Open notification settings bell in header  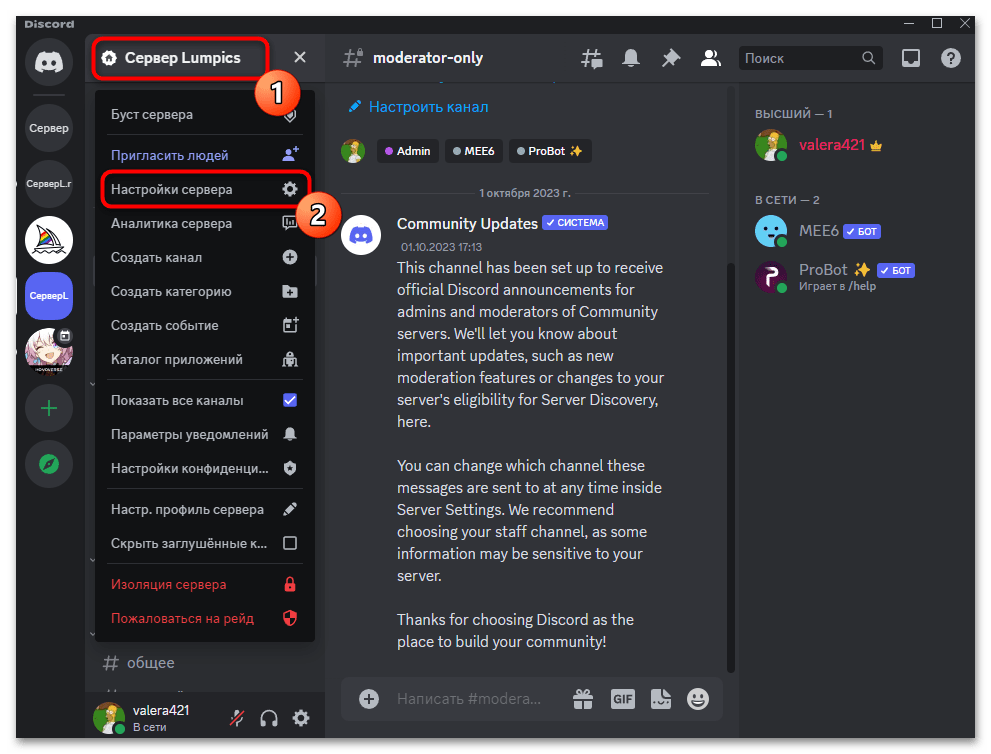pos(631,58)
